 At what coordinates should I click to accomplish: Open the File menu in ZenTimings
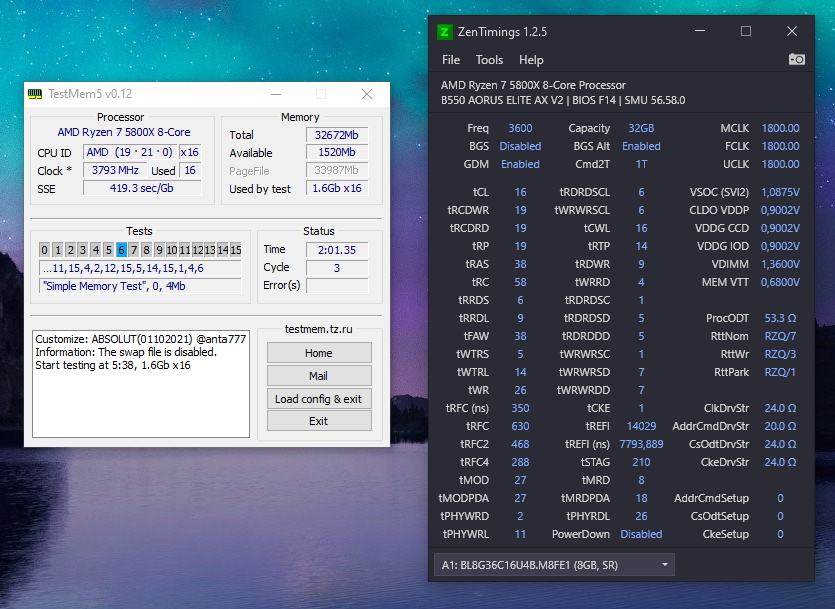point(451,60)
